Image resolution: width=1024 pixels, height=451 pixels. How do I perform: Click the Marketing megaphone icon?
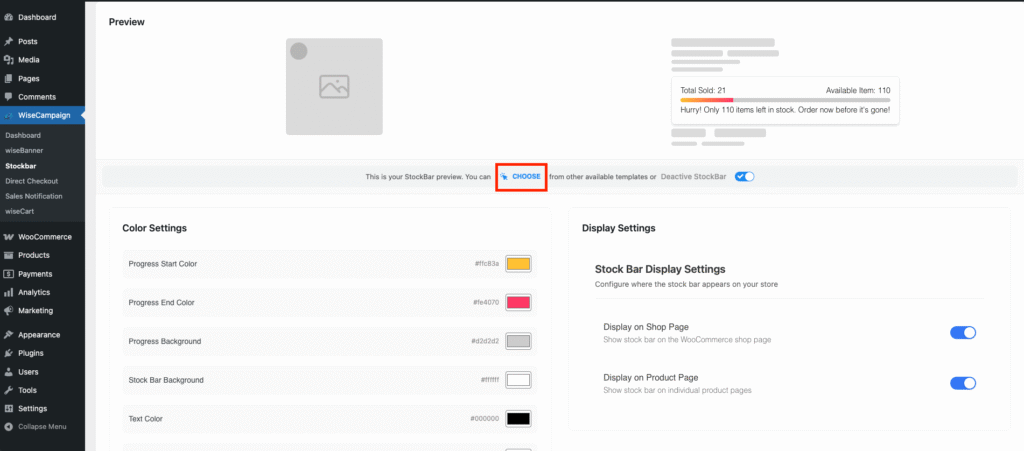[8, 311]
